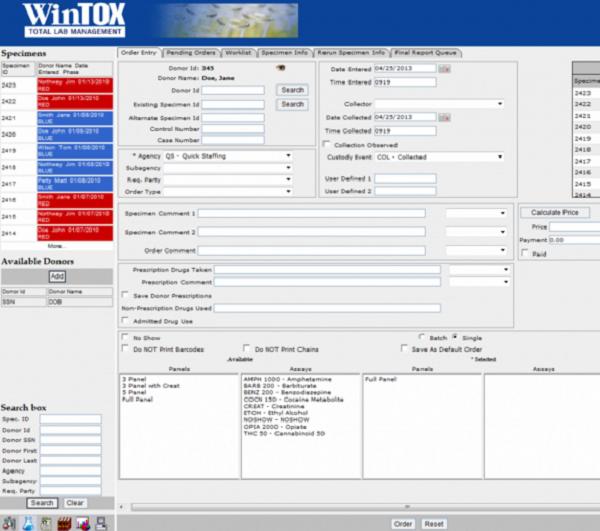Open the Worklist tab
600x531 pixels.
coord(238,53)
